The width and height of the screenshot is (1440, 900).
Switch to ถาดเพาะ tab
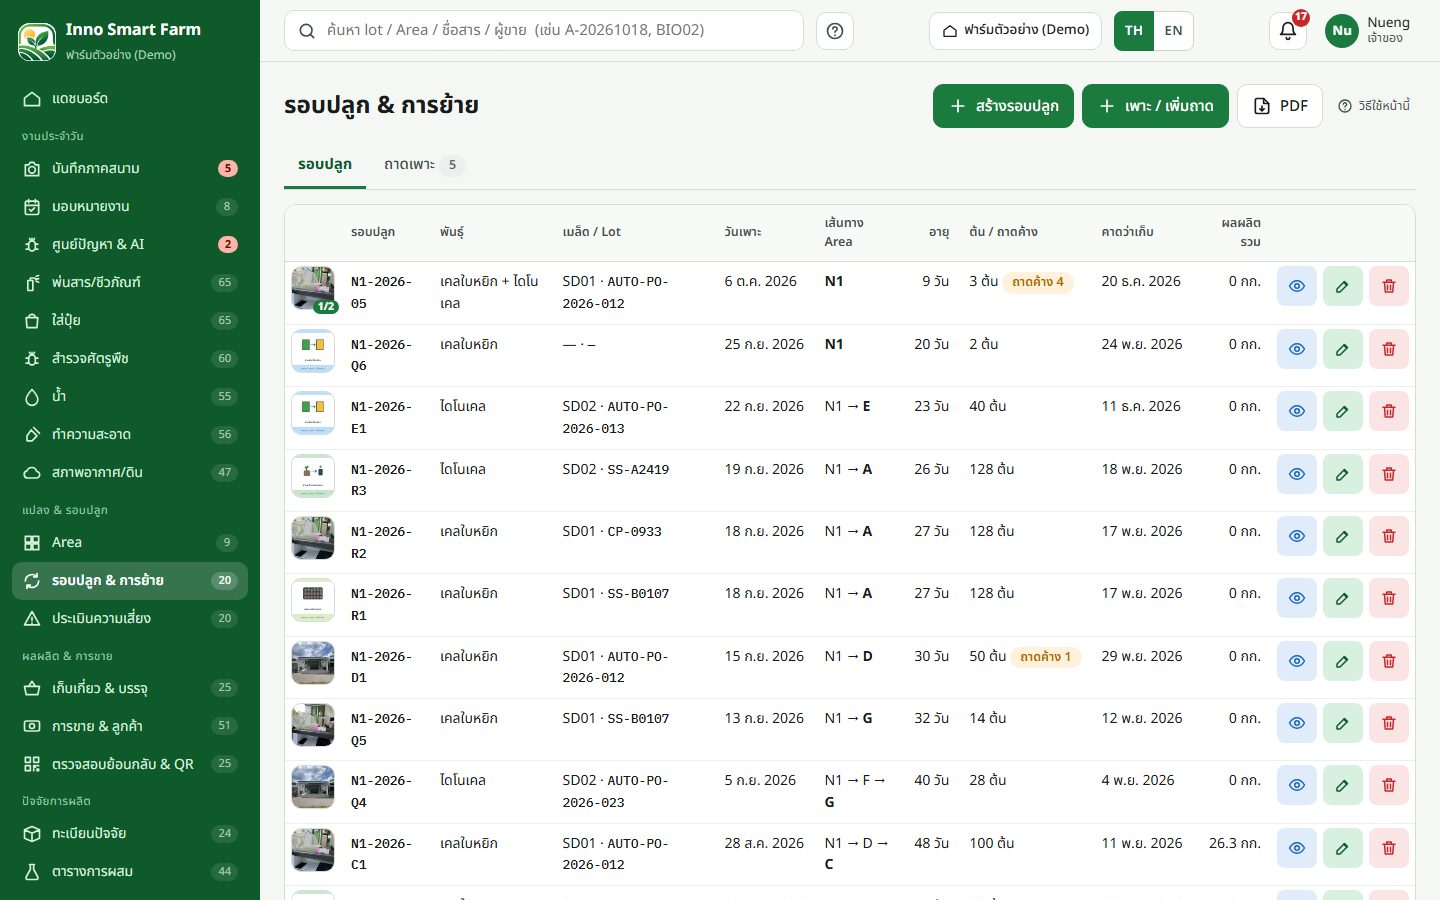[424, 164]
